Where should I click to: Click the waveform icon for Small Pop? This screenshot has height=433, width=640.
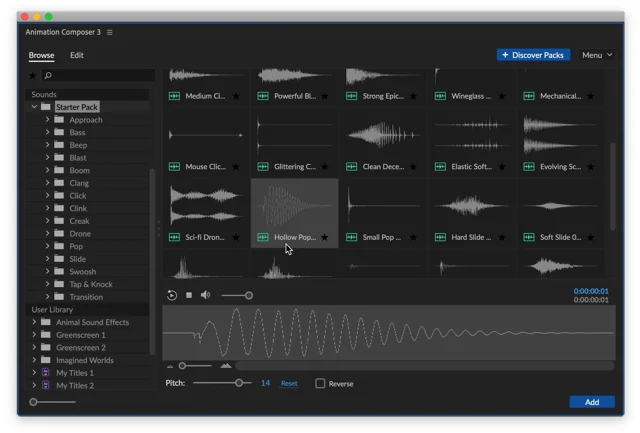(351, 237)
